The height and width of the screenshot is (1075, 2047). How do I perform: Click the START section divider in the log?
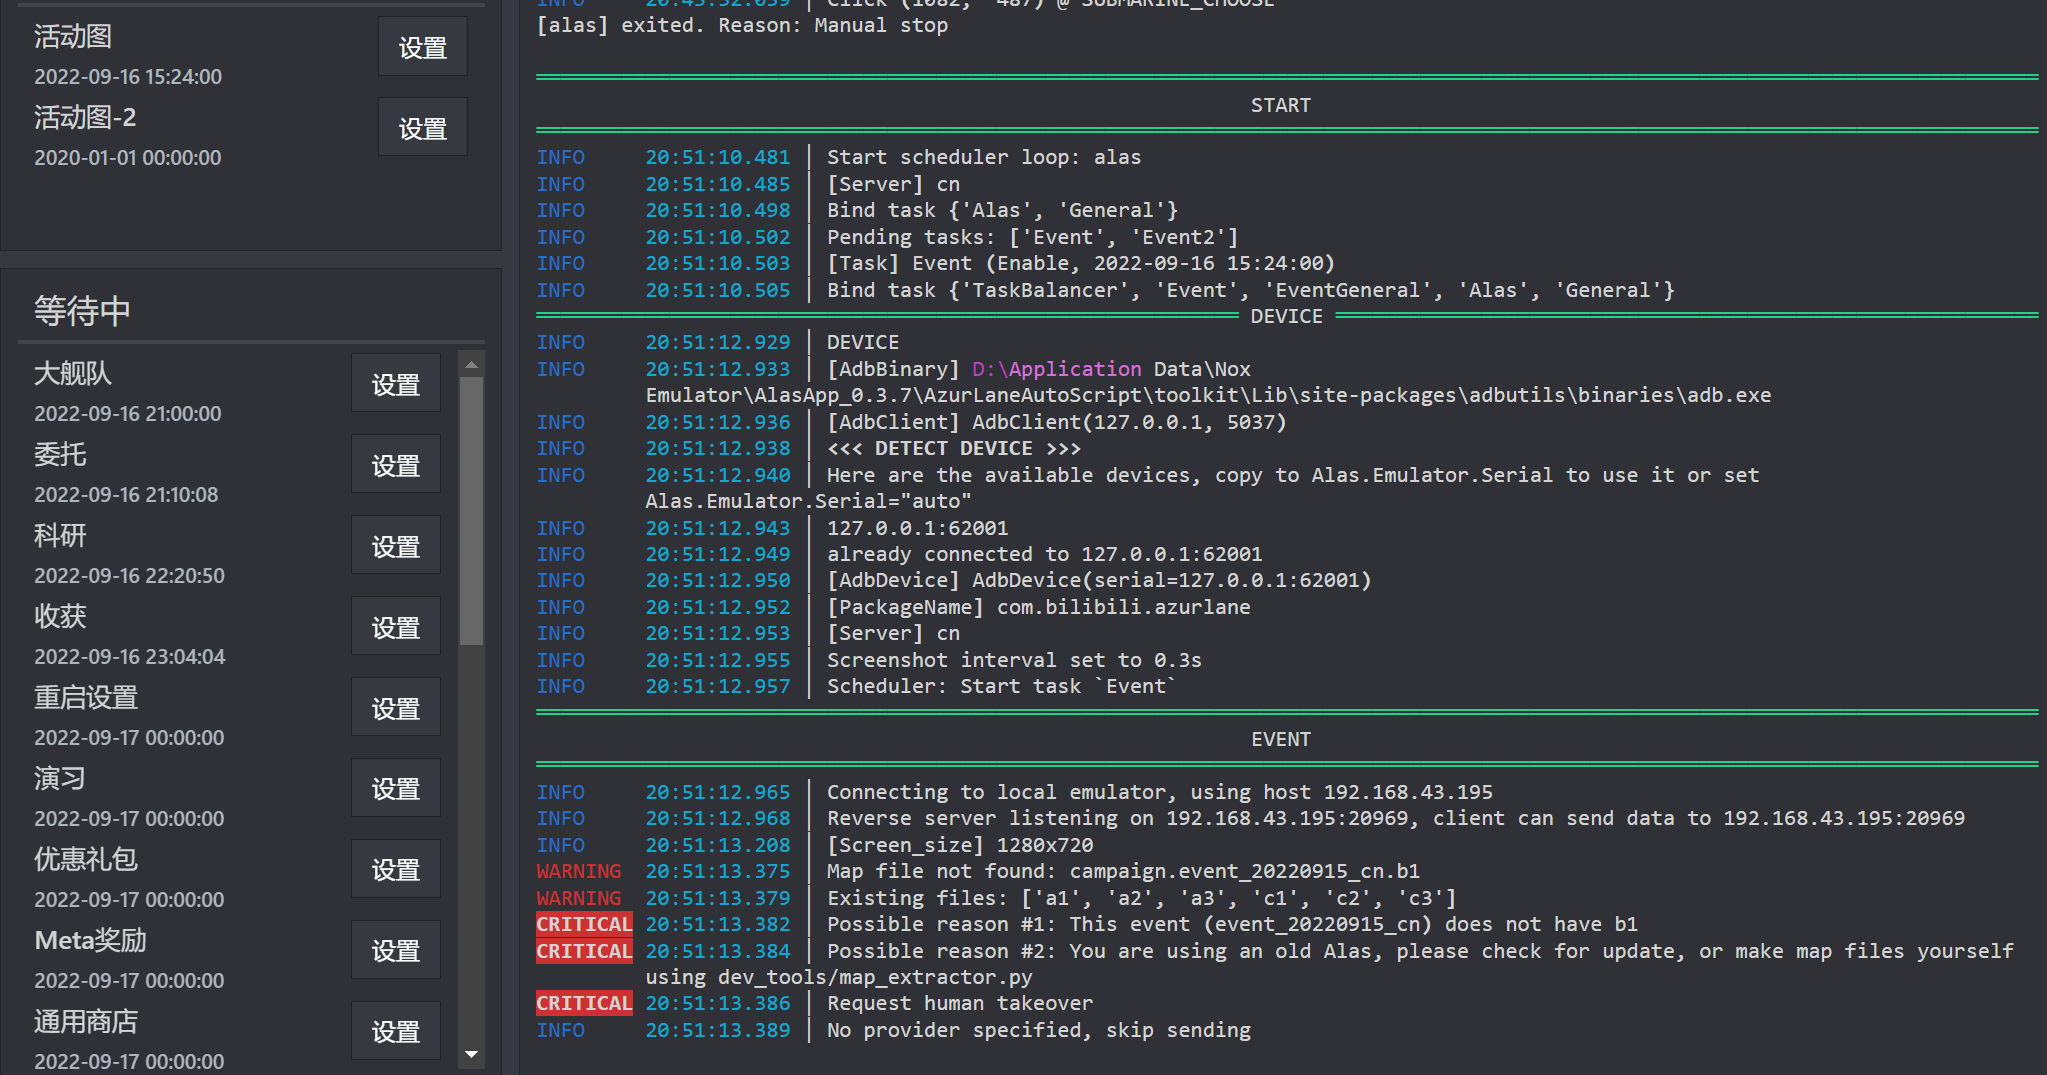[1280, 104]
